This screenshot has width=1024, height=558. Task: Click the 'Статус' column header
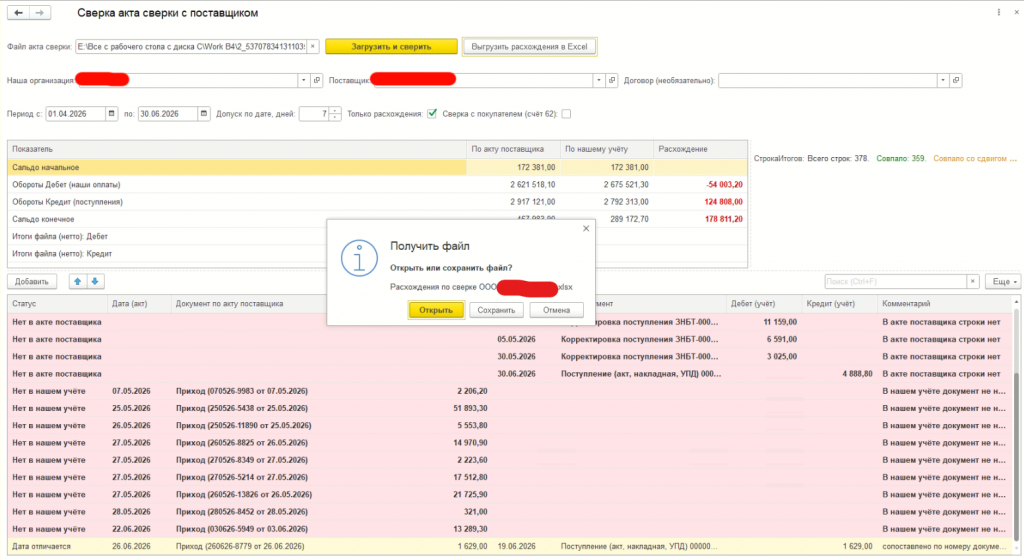tap(57, 304)
